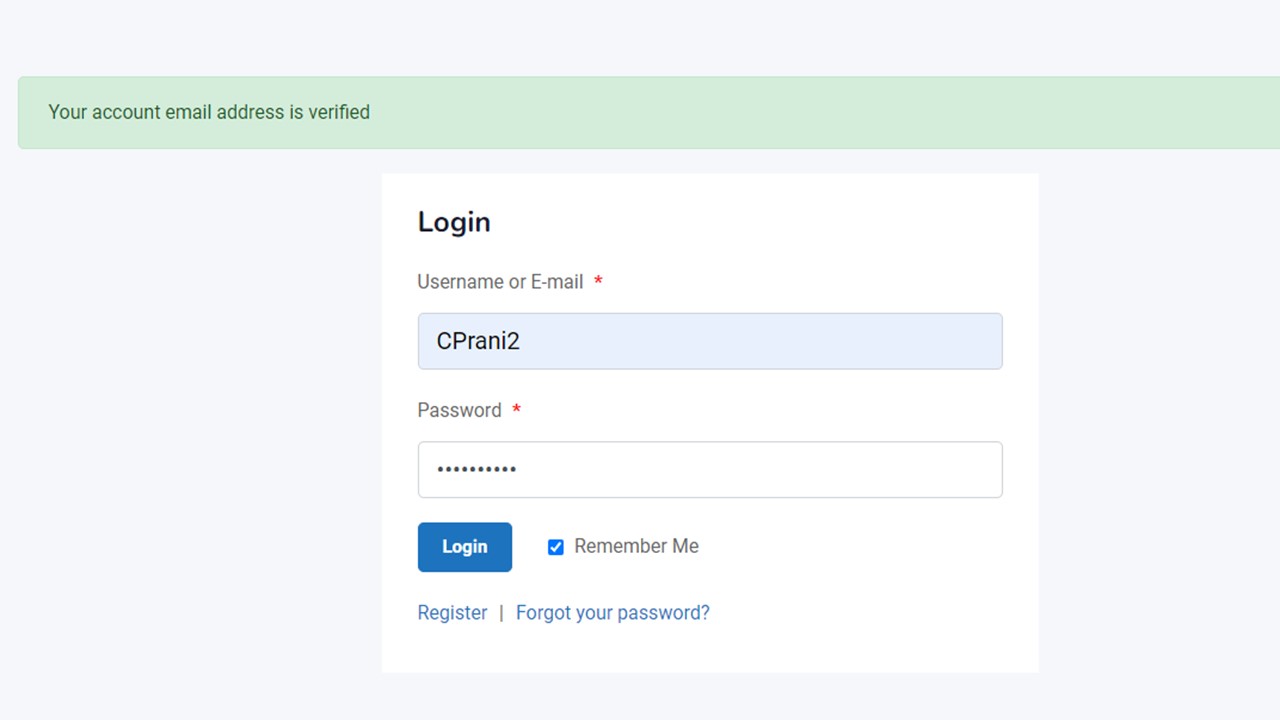Enable Remember Me before logging in
The height and width of the screenshot is (720, 1280).
coord(555,547)
